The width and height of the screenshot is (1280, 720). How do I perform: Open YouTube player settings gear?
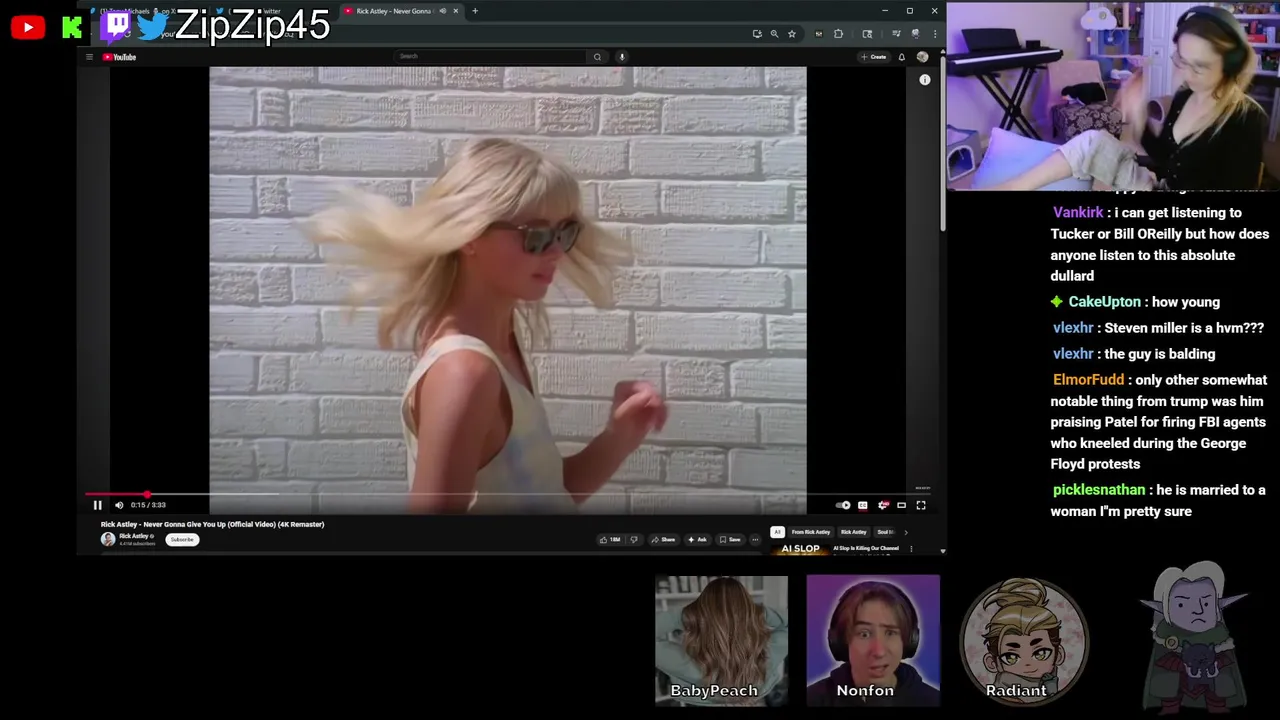882,505
